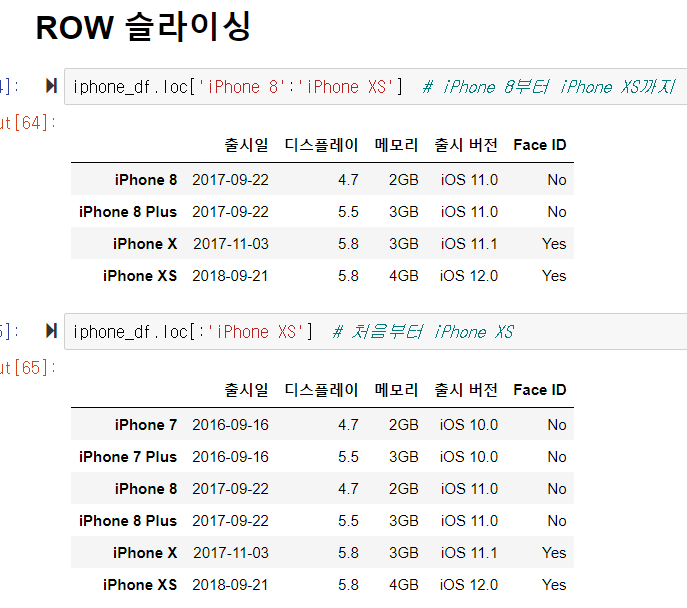Image resolution: width=687 pixels, height=608 pixels.
Task: Click 2018-09-21 date in first table
Action: [230, 276]
